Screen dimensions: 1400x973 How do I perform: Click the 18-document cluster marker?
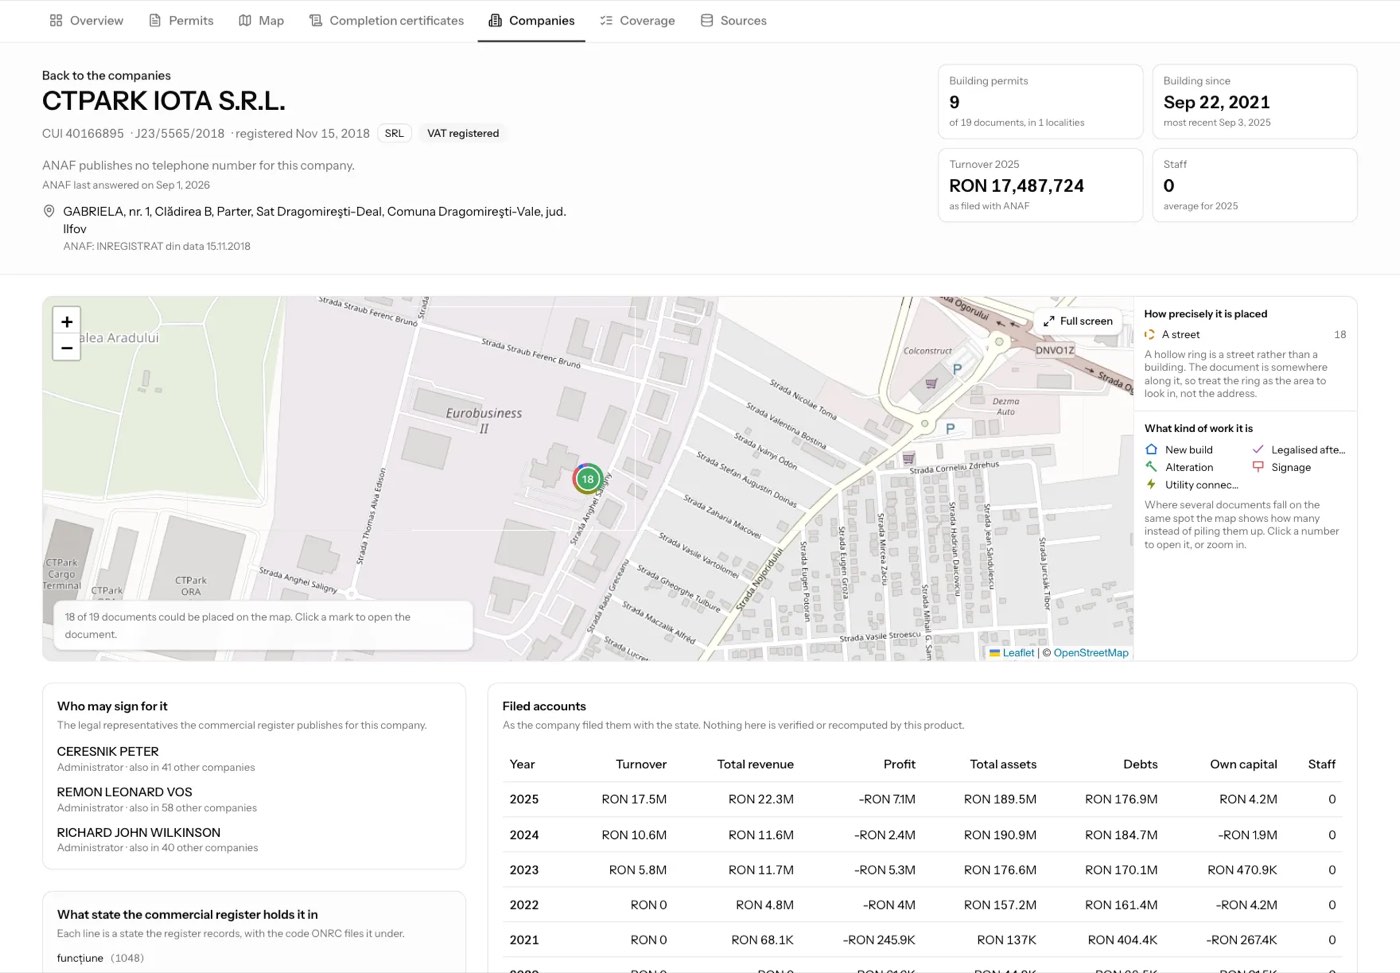click(587, 479)
